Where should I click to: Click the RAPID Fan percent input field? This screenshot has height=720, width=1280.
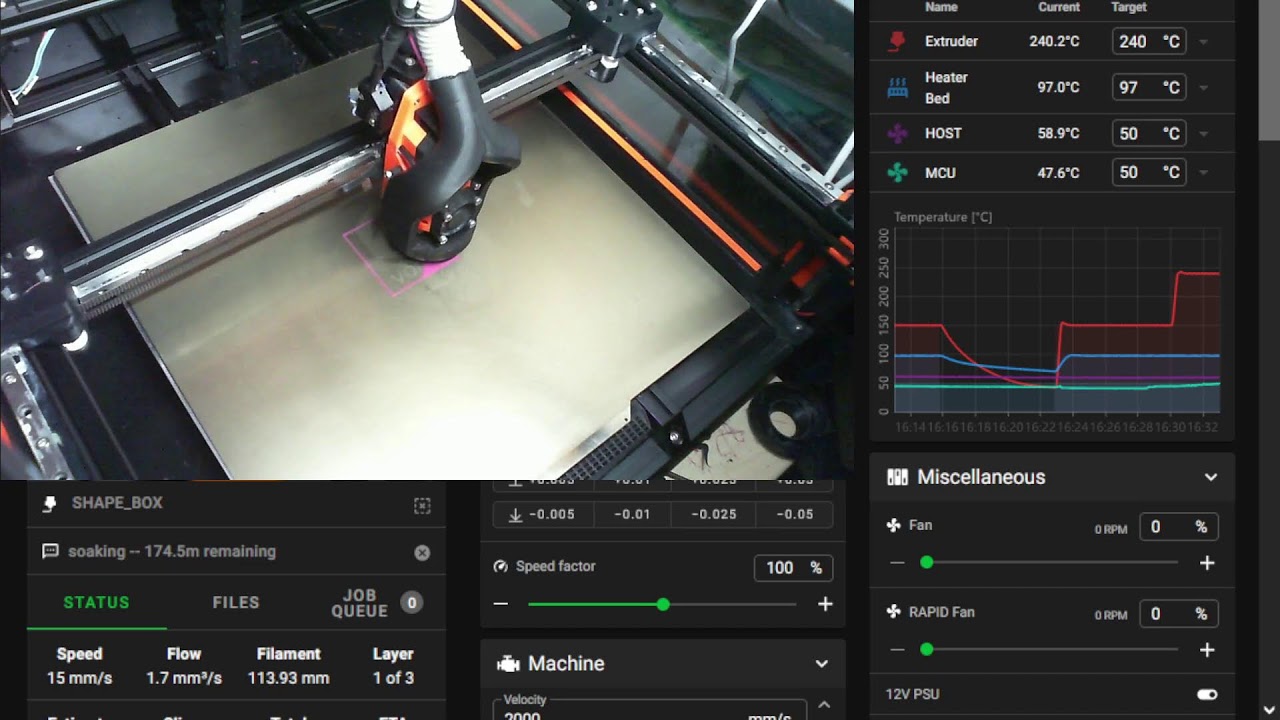tap(1179, 614)
